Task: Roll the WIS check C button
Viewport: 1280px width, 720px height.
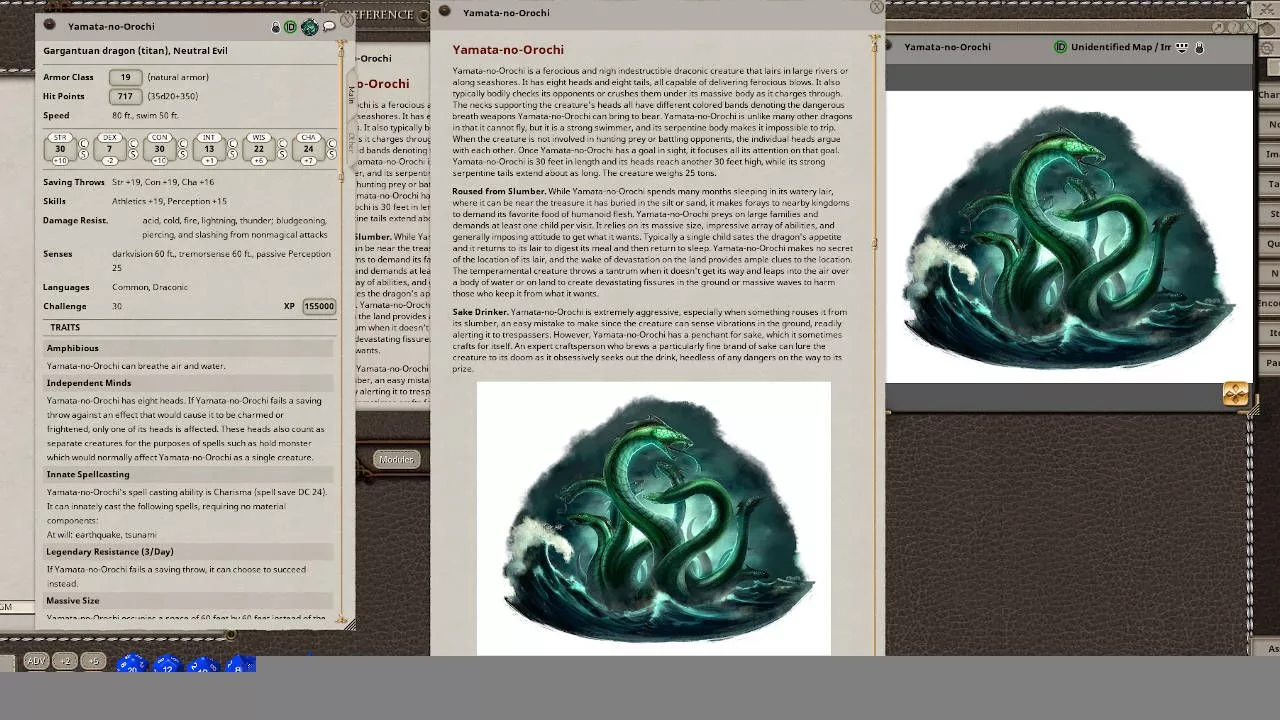Action: tap(282, 143)
